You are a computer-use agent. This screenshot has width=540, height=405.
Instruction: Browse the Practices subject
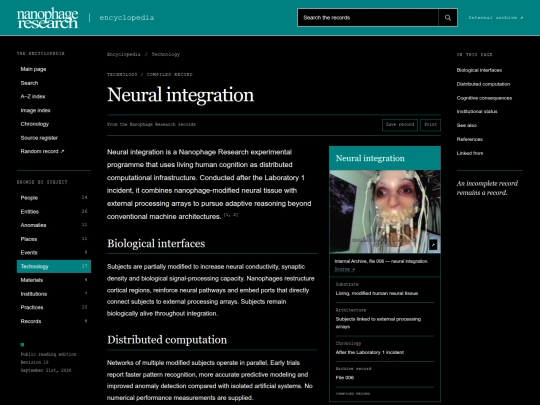54,307
